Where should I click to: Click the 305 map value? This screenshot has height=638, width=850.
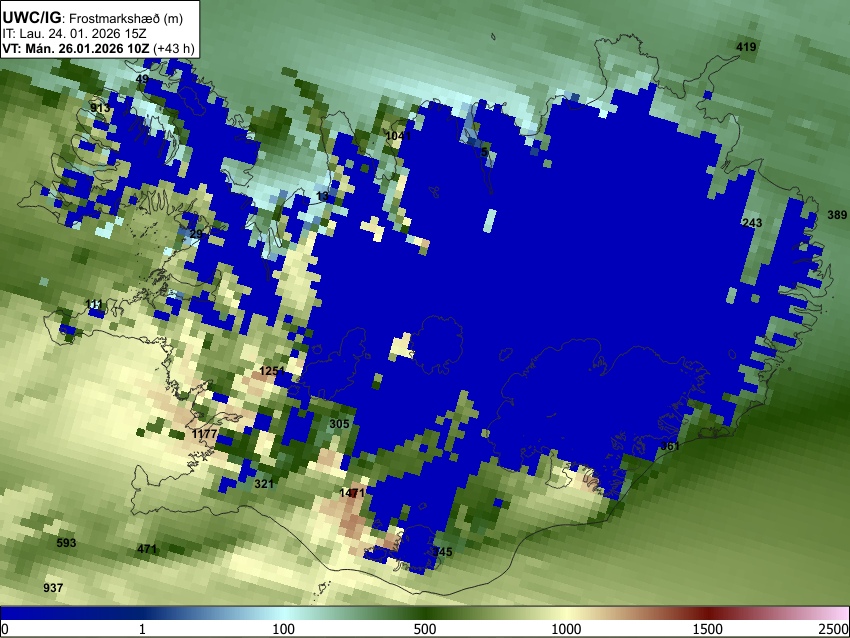click(339, 424)
